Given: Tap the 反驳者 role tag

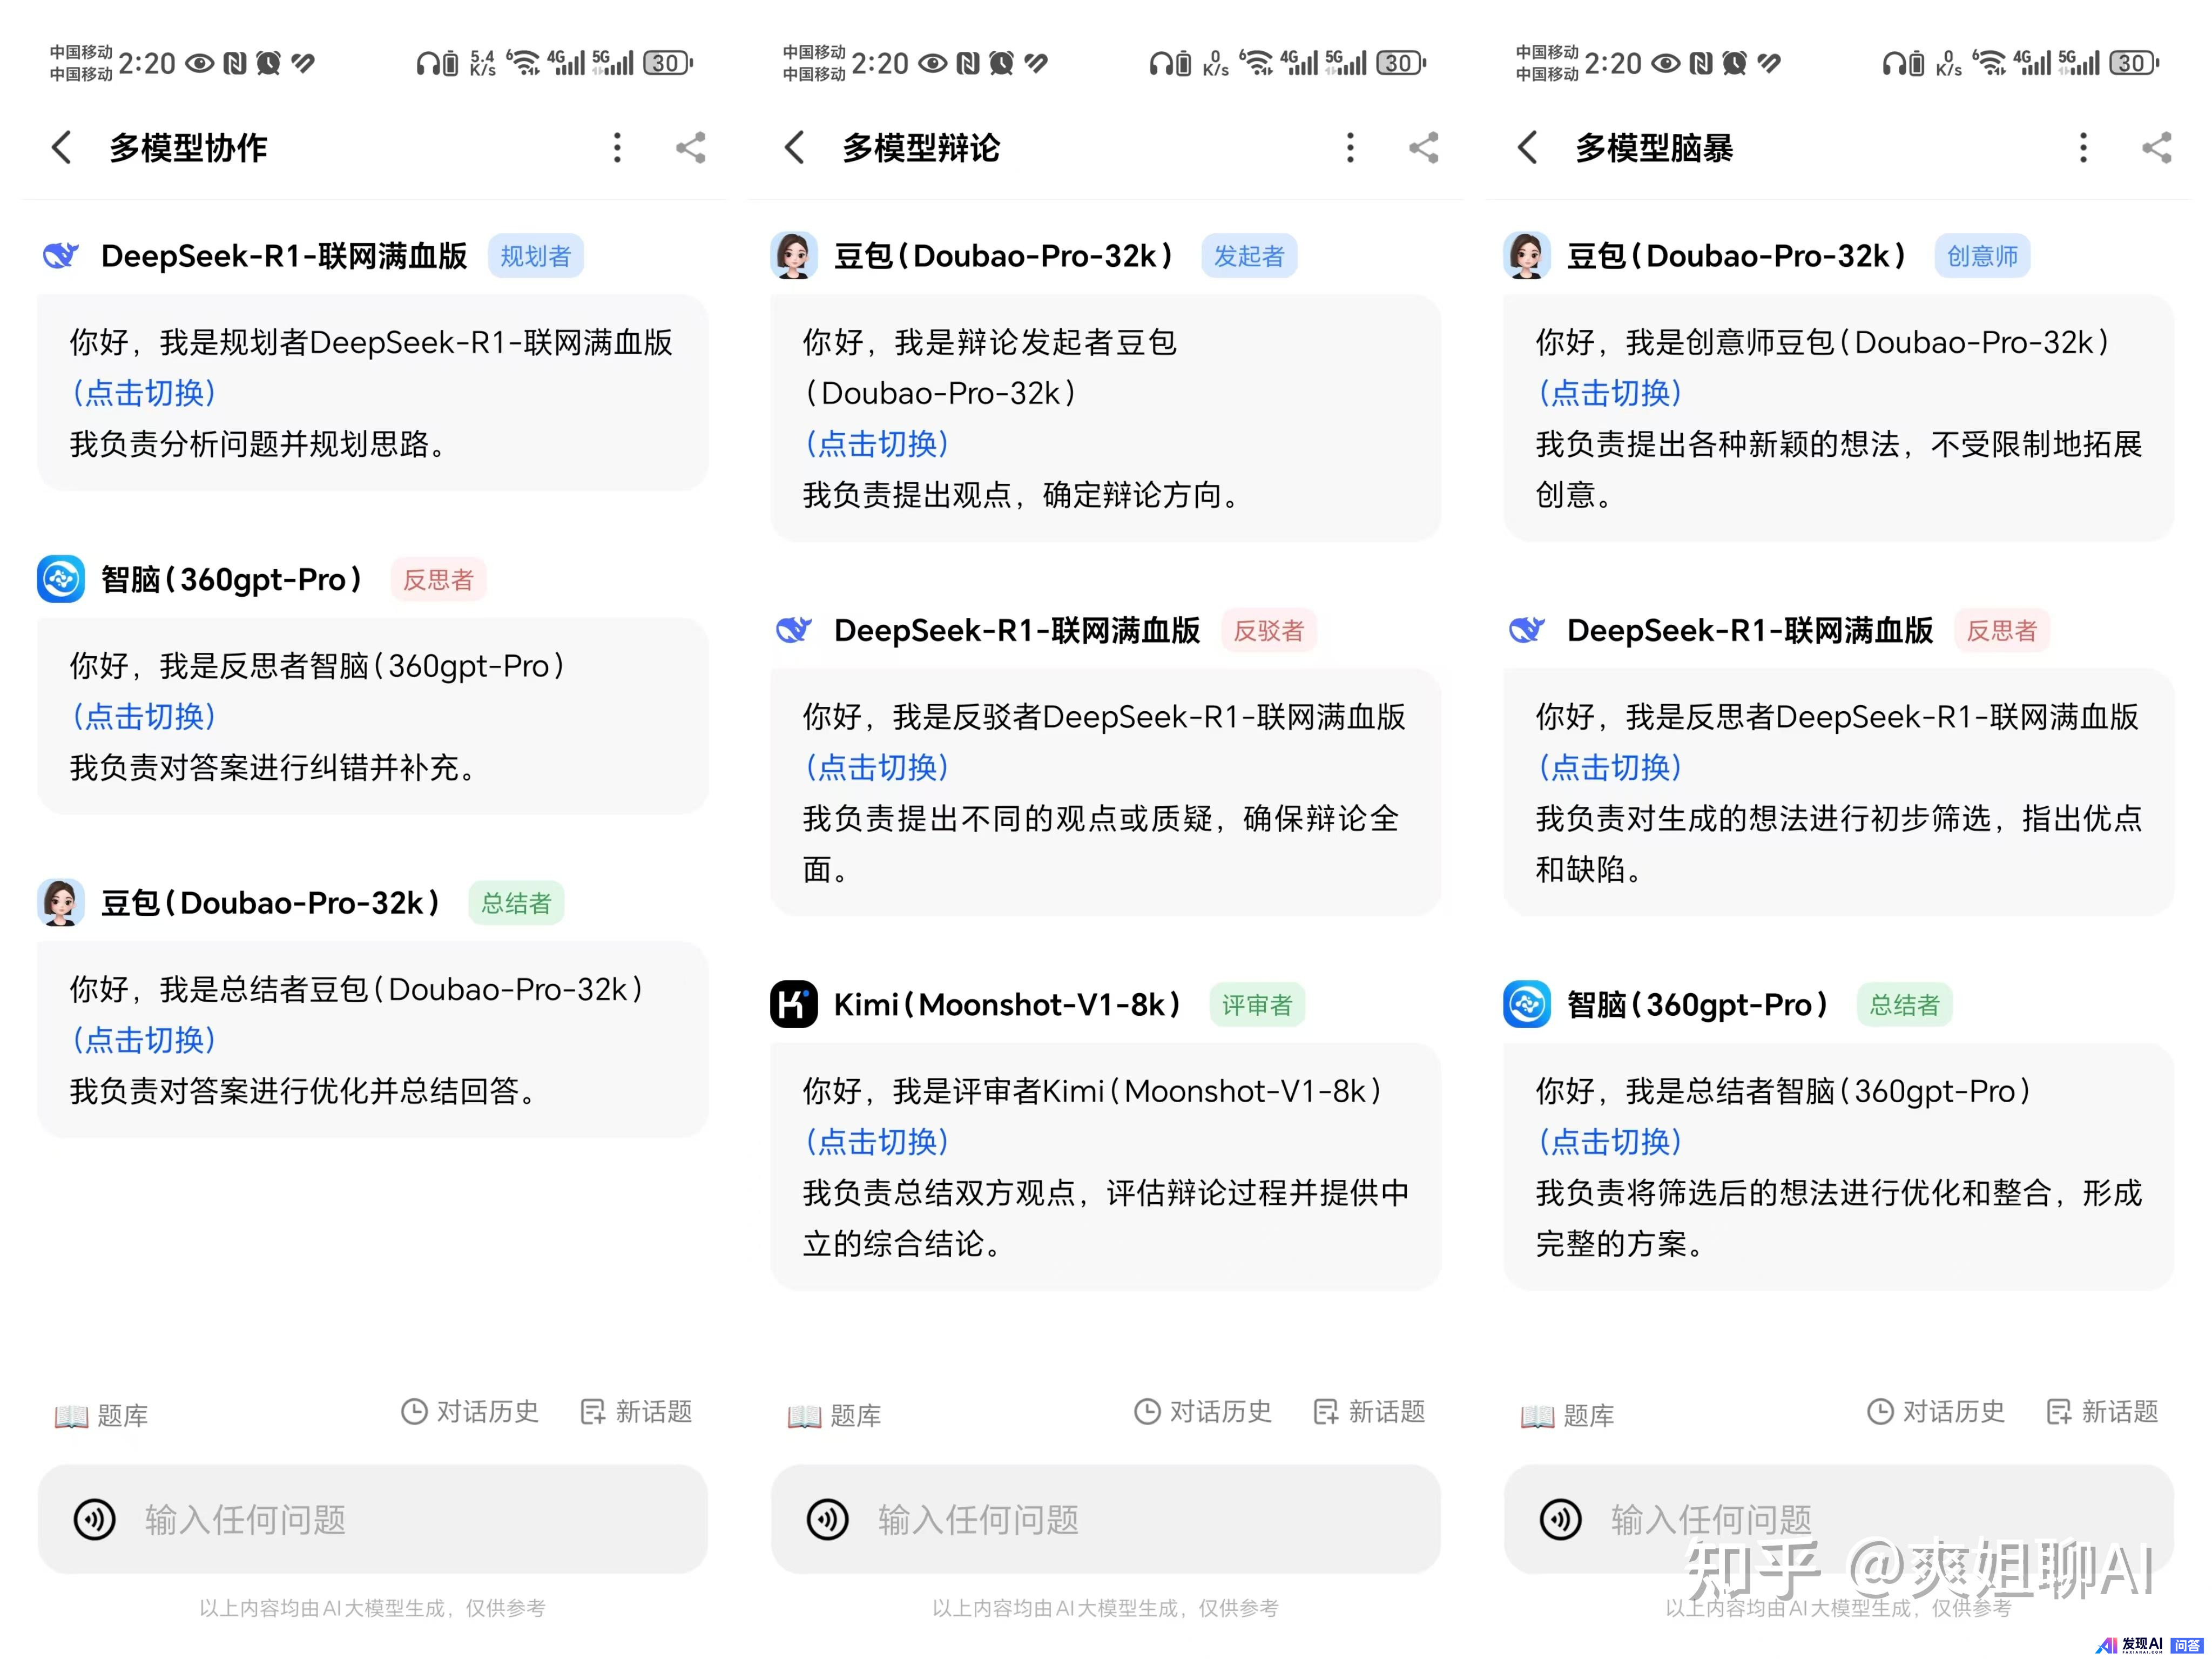Looking at the screenshot, I should [x=1269, y=630].
